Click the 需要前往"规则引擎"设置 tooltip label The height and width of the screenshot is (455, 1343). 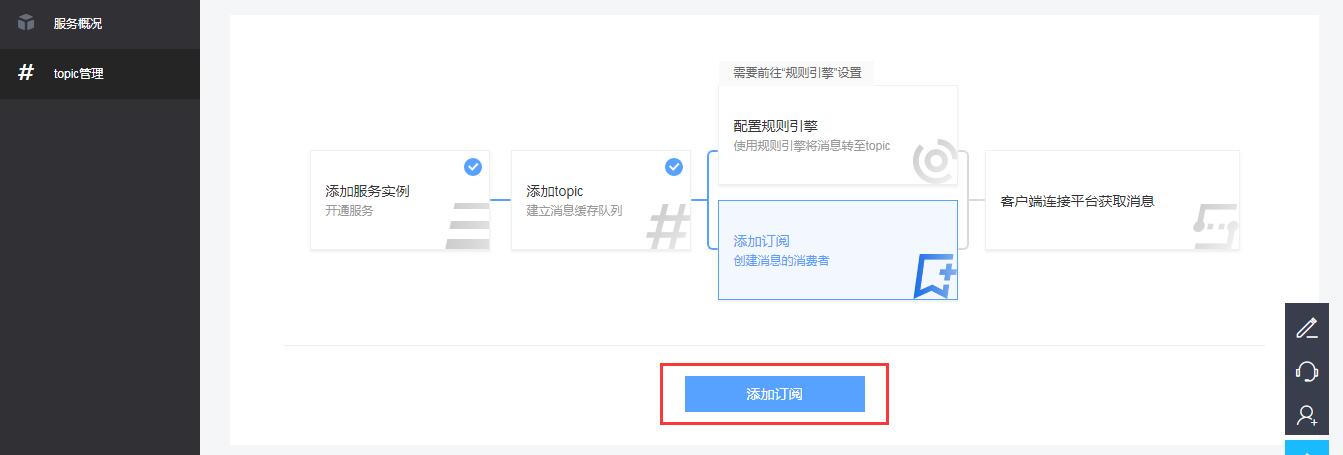797,73
